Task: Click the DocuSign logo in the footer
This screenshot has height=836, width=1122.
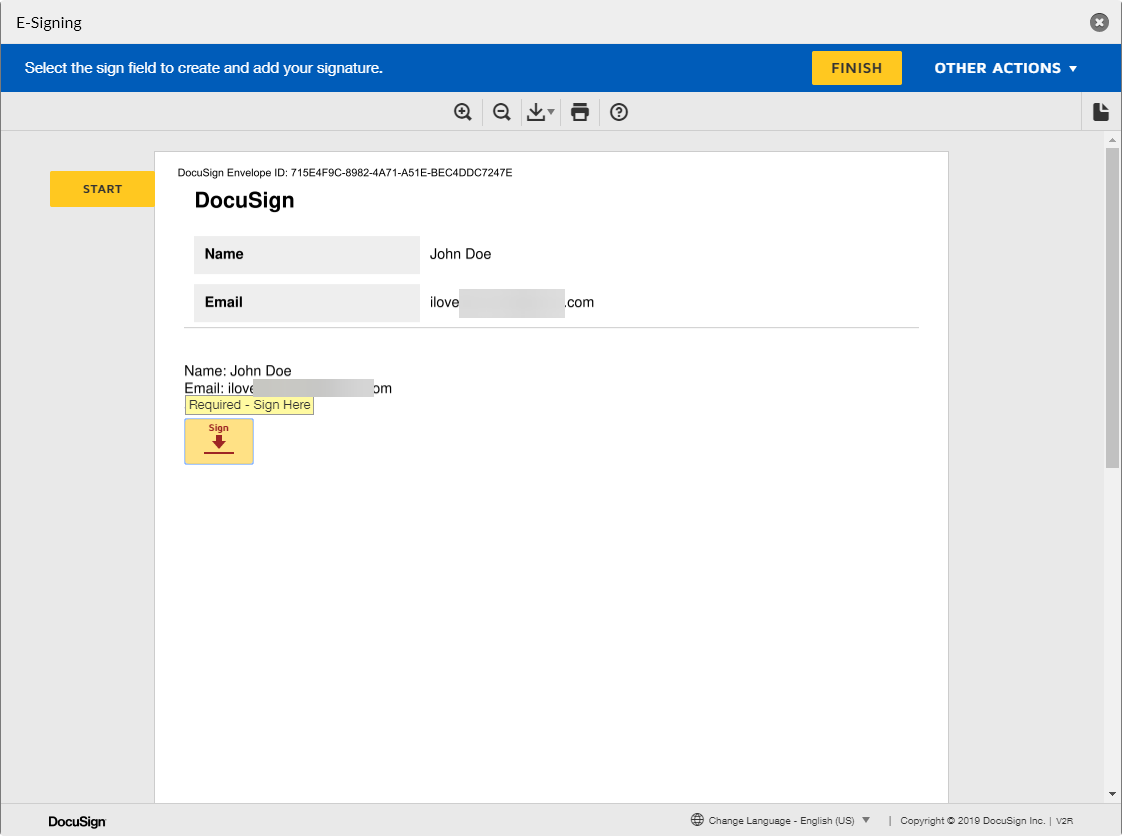Action: click(x=76, y=821)
